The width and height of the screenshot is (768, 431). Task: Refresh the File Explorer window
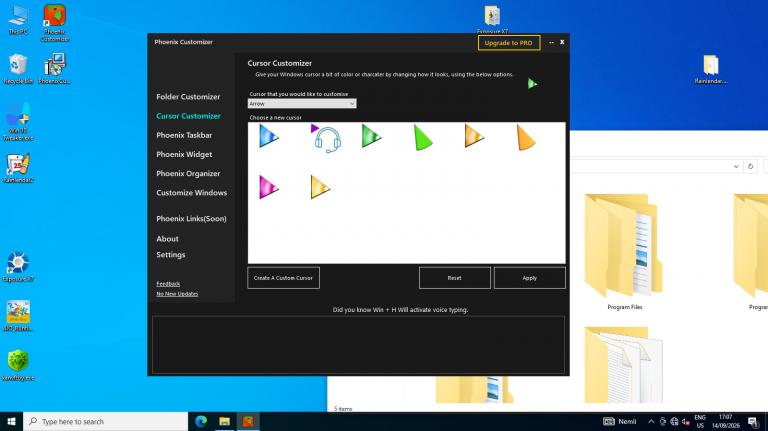click(x=750, y=167)
